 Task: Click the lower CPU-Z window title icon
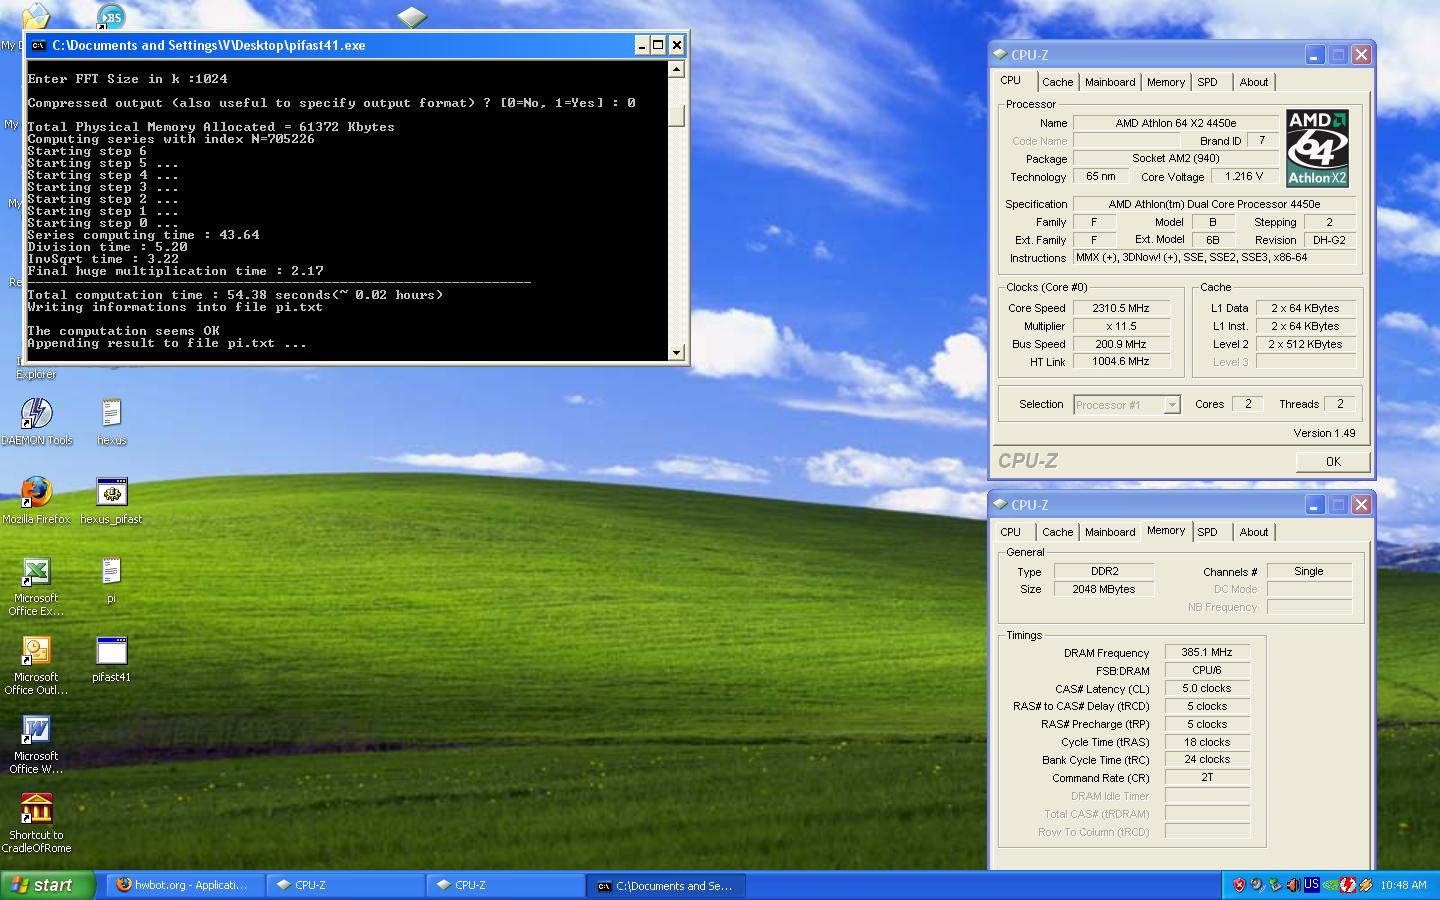point(1000,504)
